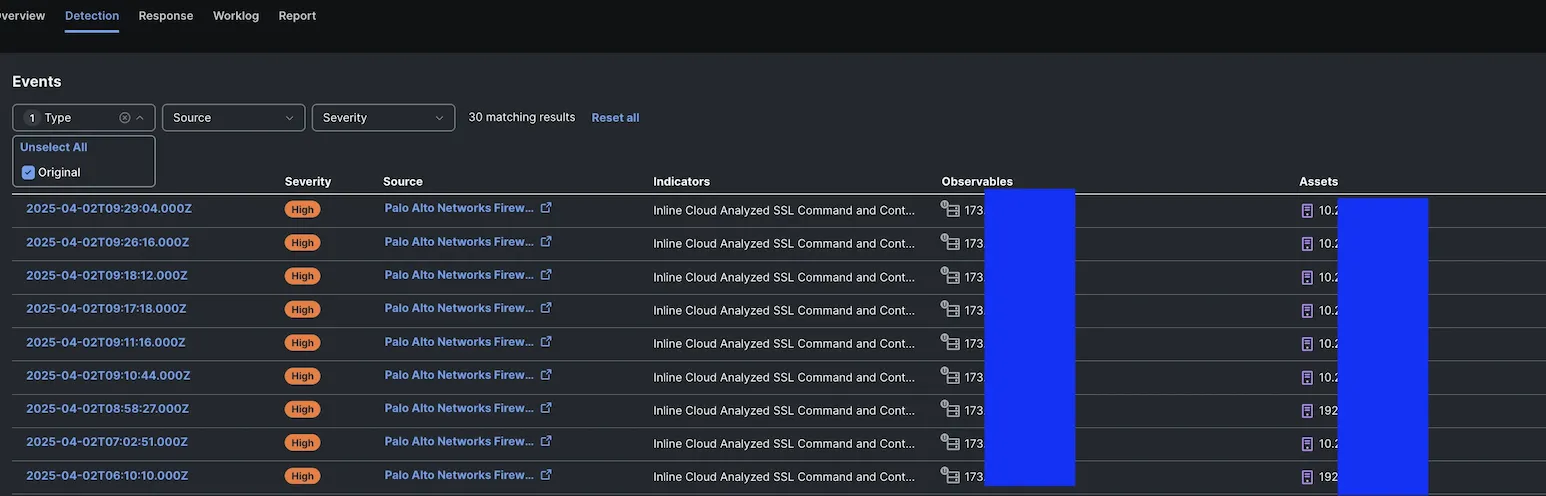
Task: Click the Severity column header
Action: point(308,182)
